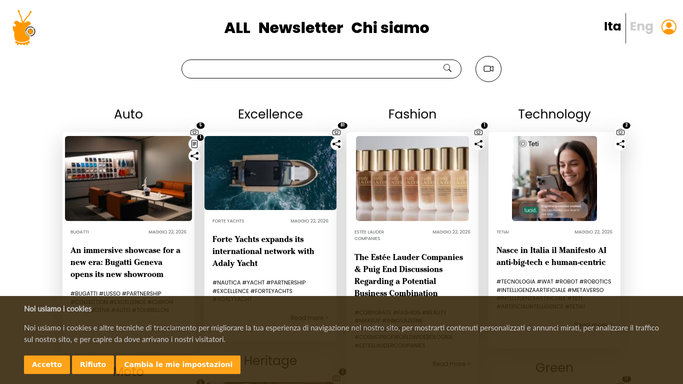Click the search magnifier icon
The image size is (683, 384).
447,68
